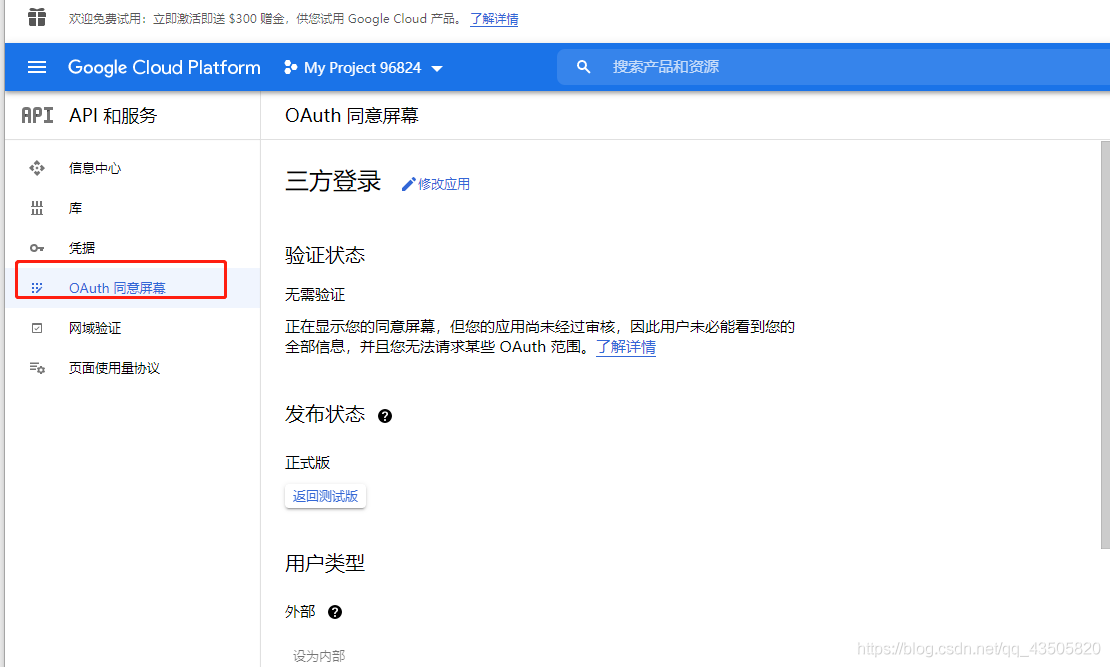Screen dimensions: 1110x667
Task: Click the 无需验证 status text
Action: (x=315, y=295)
